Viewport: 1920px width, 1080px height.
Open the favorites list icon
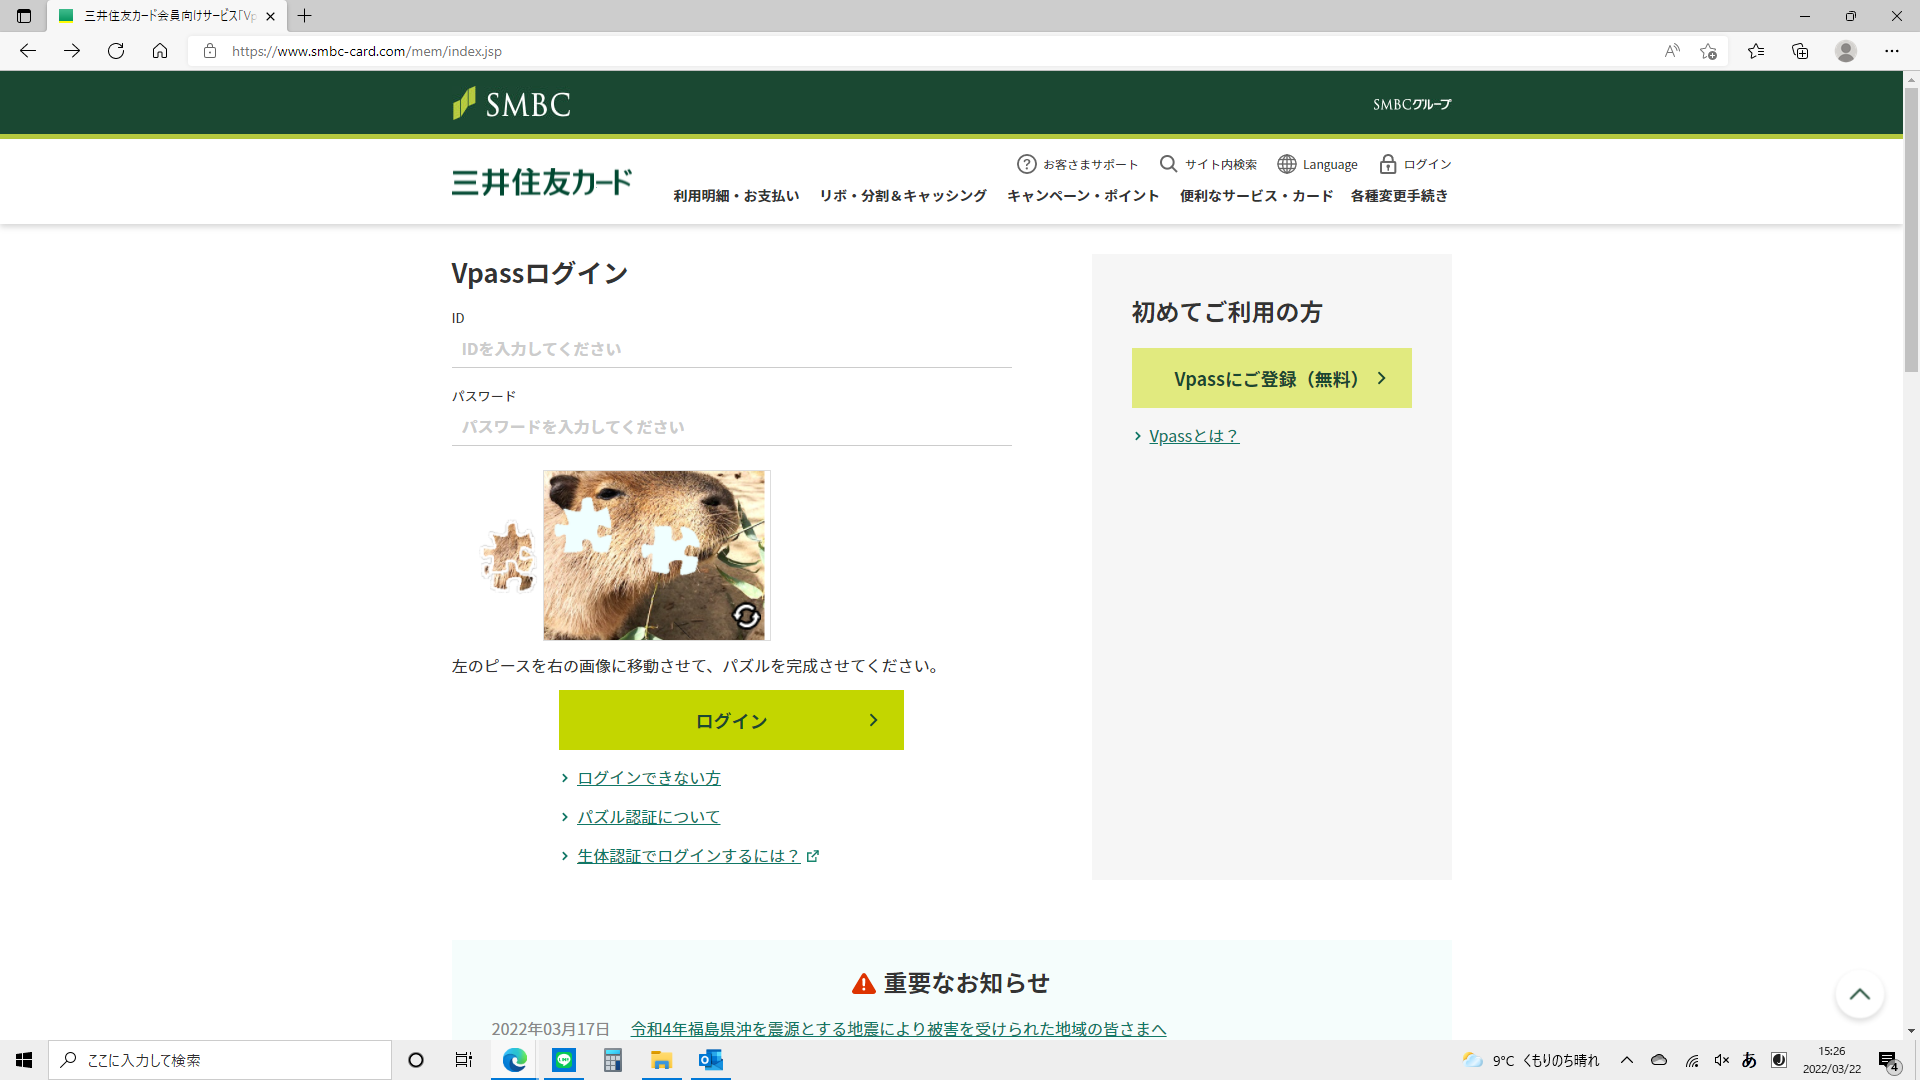[1756, 51]
